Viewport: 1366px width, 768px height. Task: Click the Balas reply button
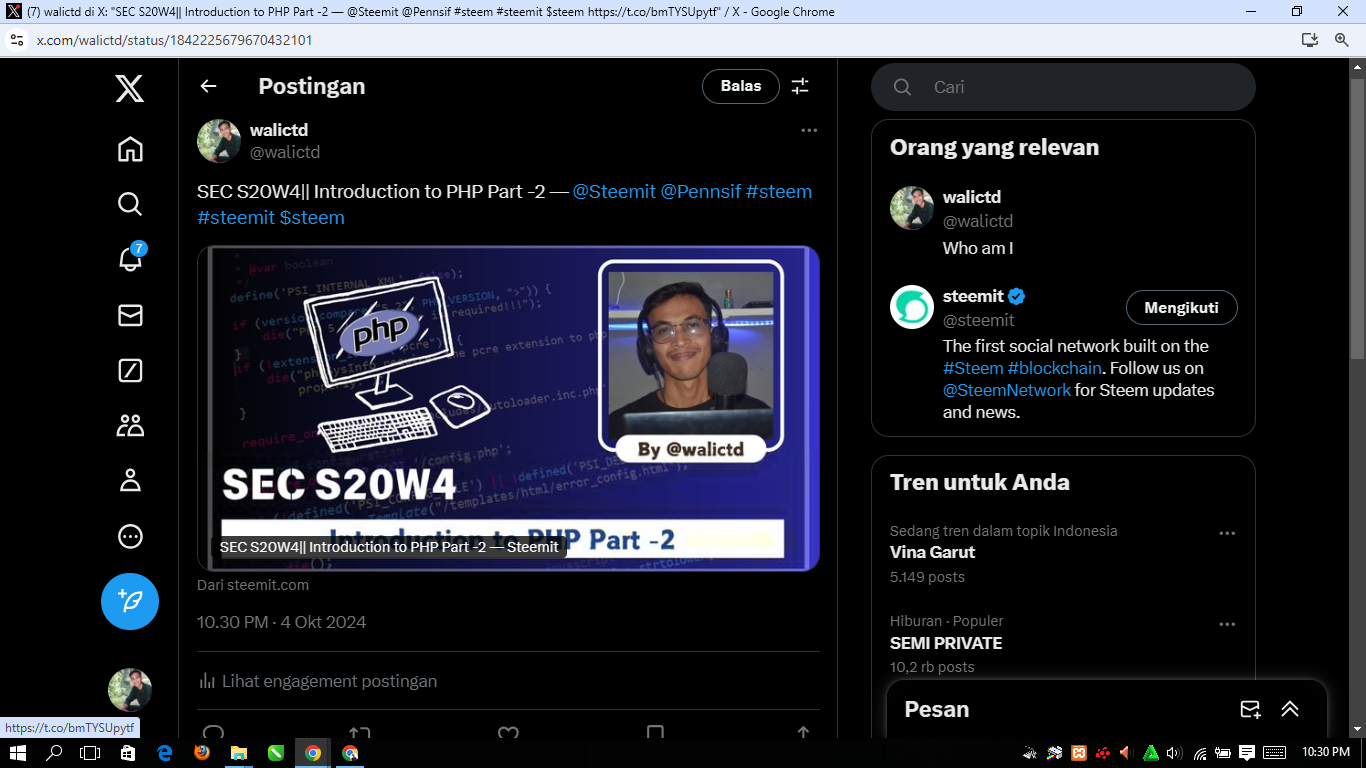(x=740, y=86)
